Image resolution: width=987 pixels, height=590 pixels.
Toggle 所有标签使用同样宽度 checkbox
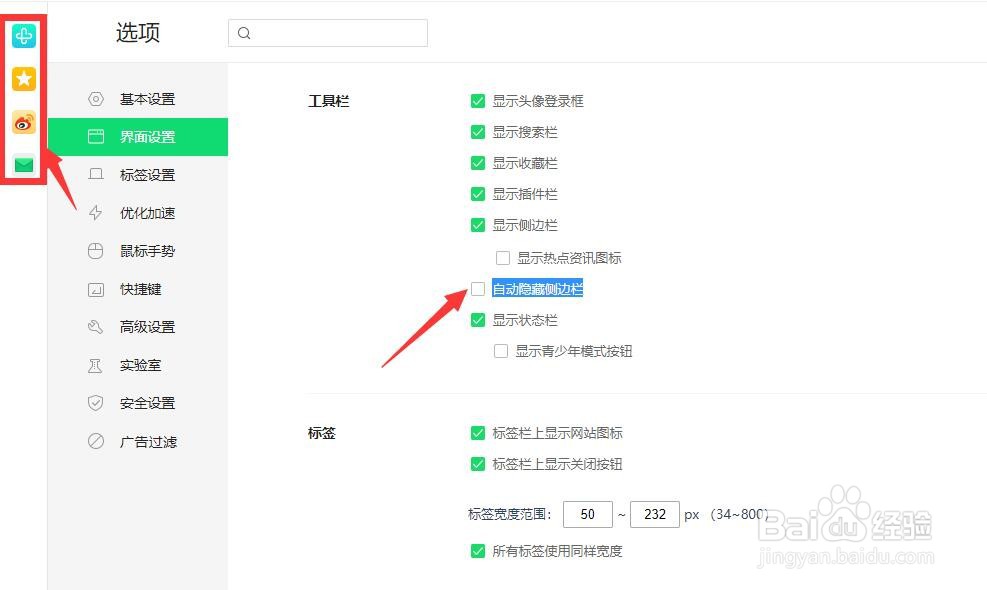478,551
